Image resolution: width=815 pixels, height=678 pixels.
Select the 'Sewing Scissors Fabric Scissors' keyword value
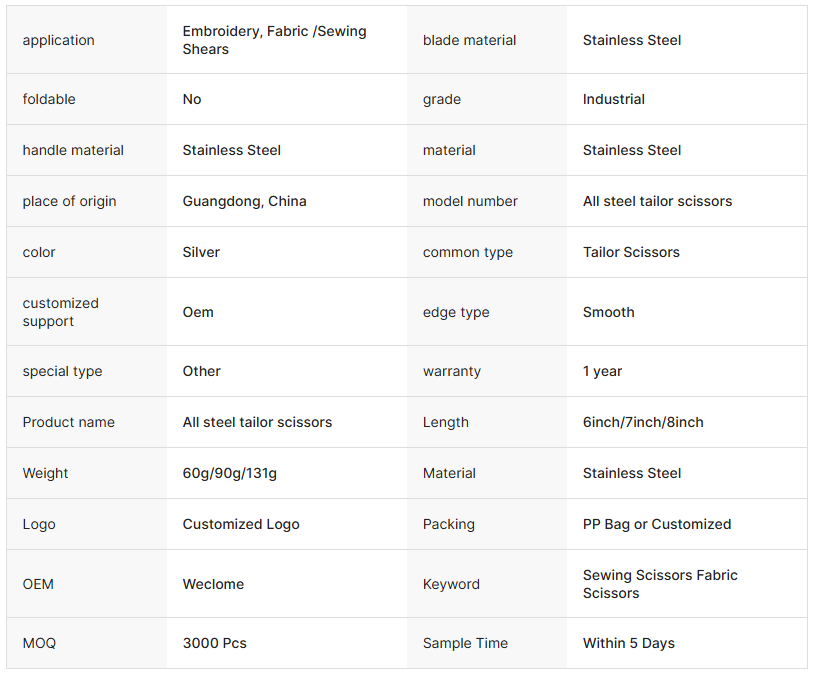pos(660,584)
